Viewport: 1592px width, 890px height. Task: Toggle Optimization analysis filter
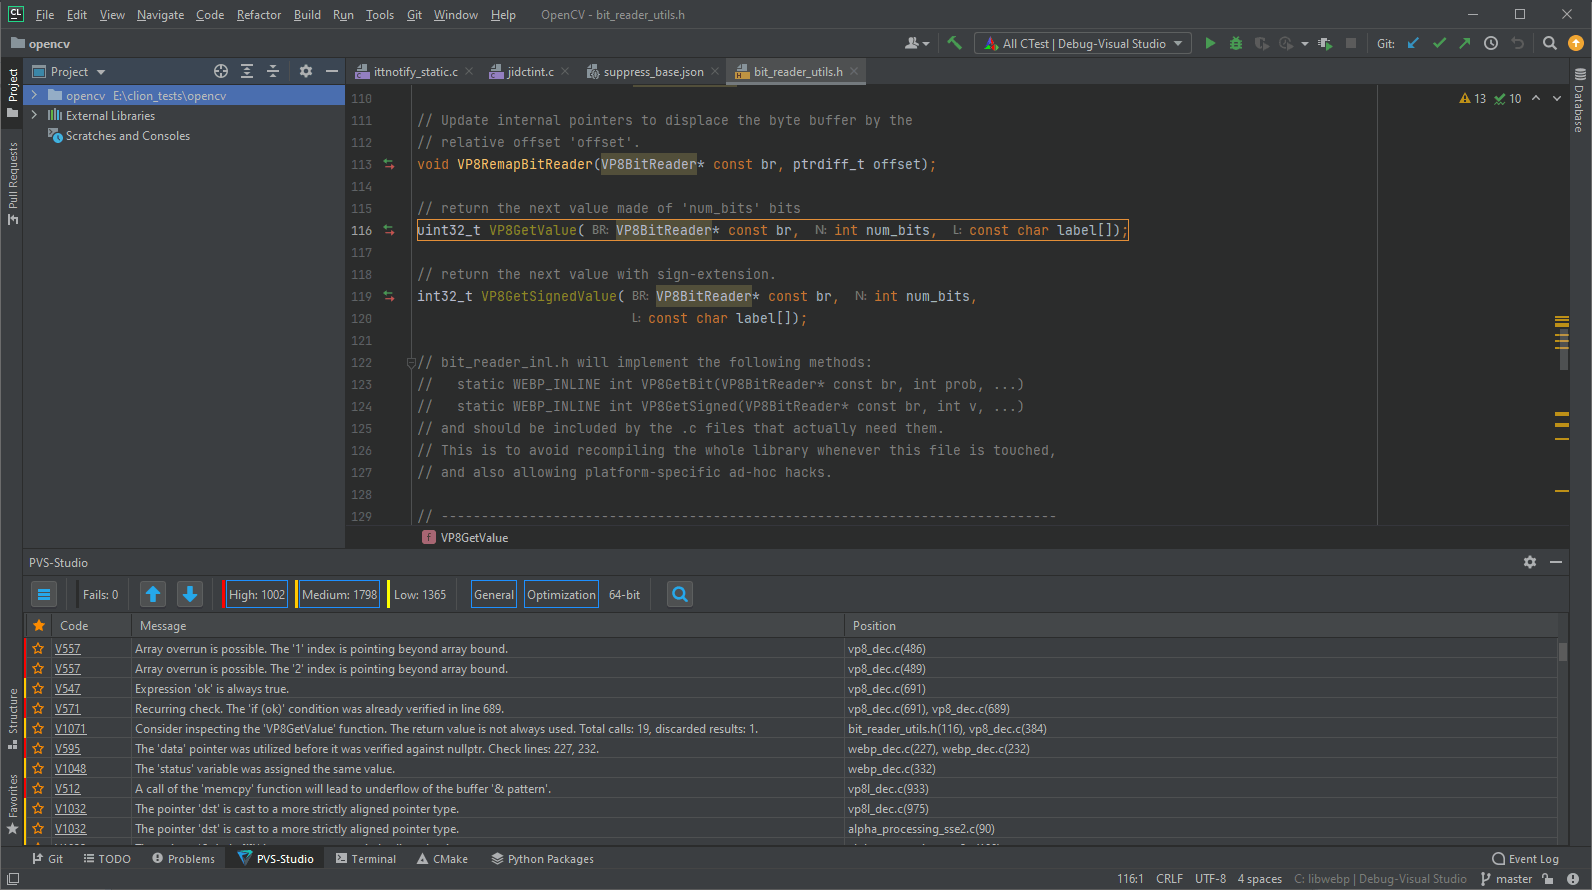pyautogui.click(x=561, y=594)
